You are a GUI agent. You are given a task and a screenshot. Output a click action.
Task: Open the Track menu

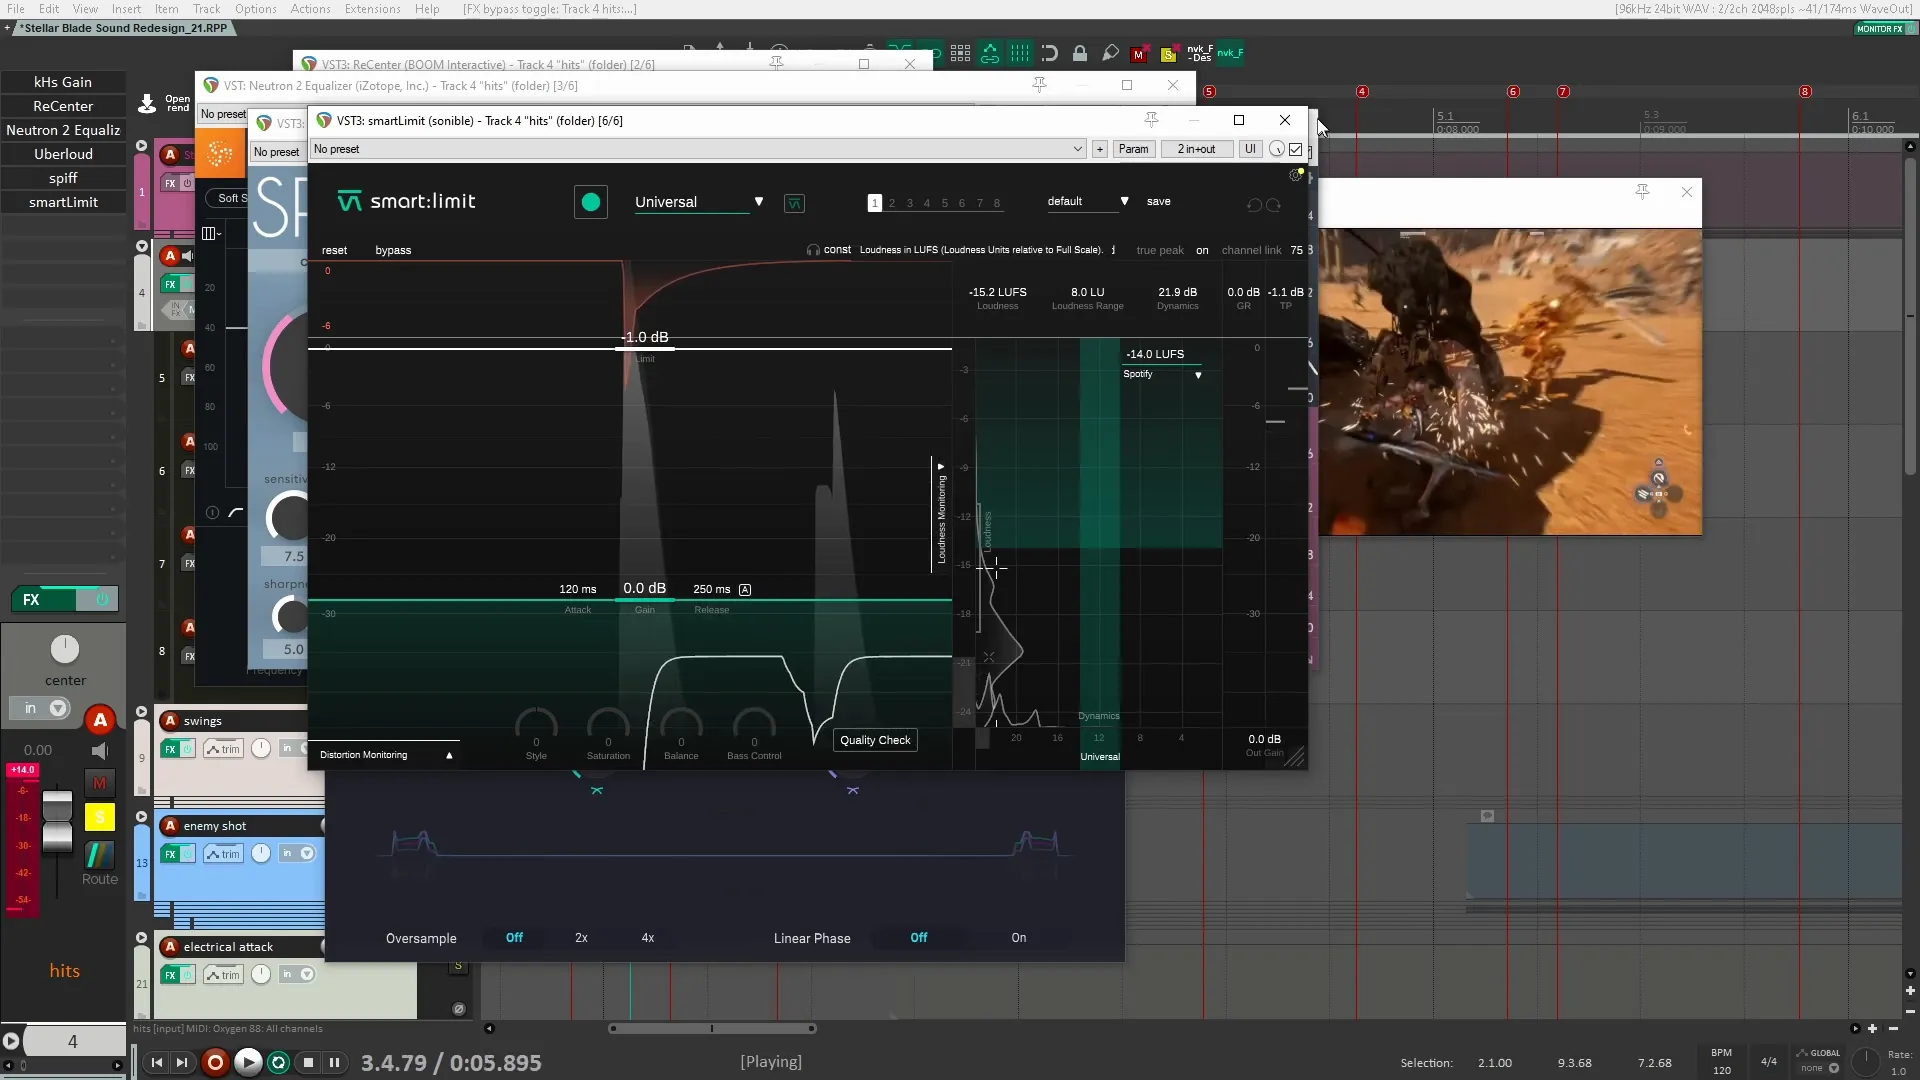click(x=206, y=9)
